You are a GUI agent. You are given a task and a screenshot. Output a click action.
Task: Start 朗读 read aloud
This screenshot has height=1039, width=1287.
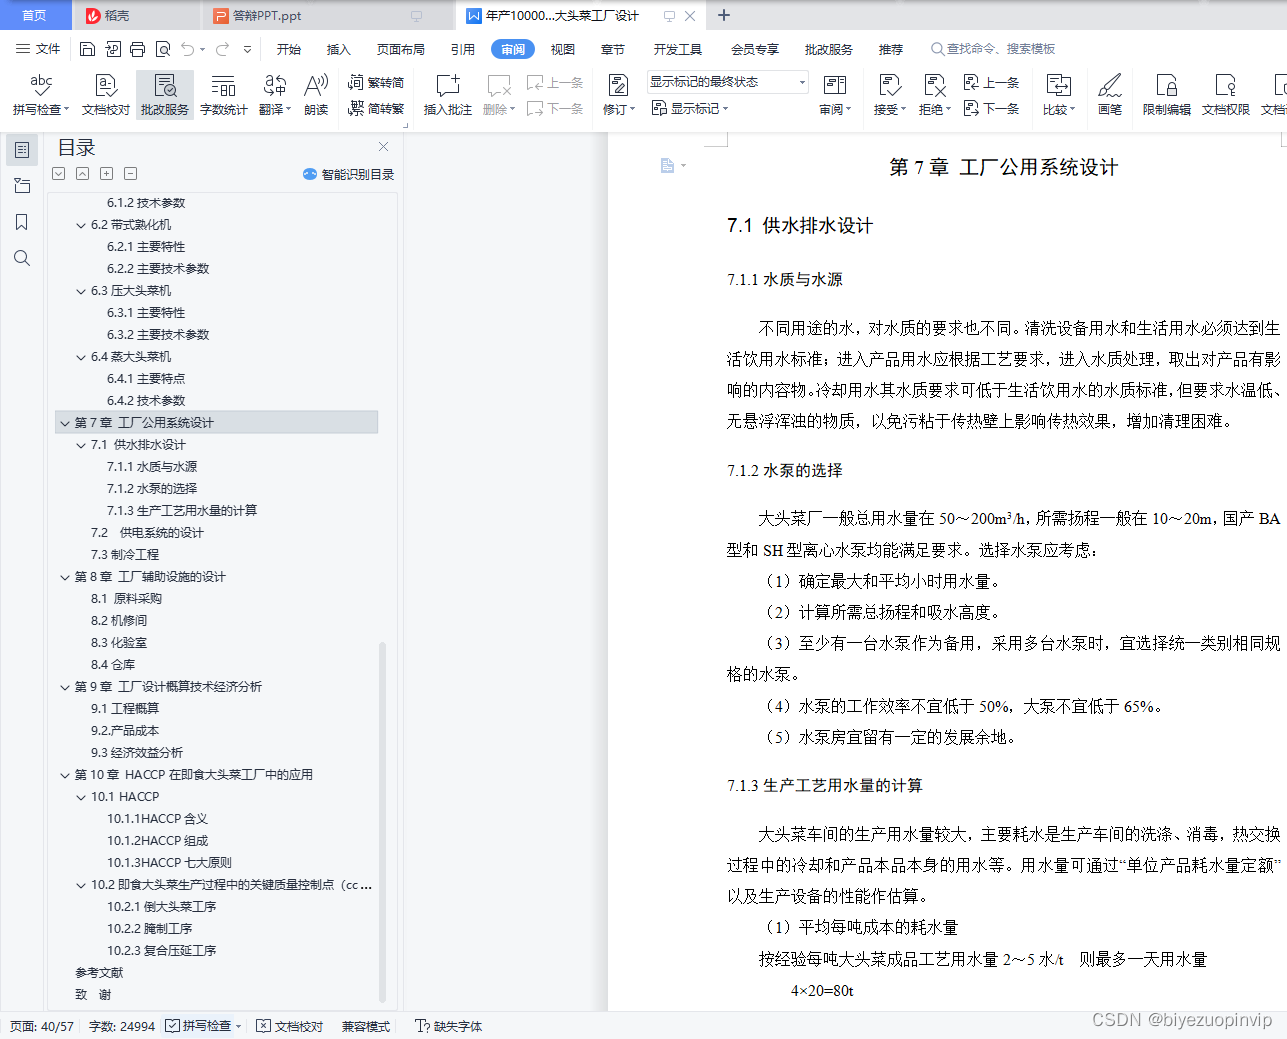(x=316, y=95)
